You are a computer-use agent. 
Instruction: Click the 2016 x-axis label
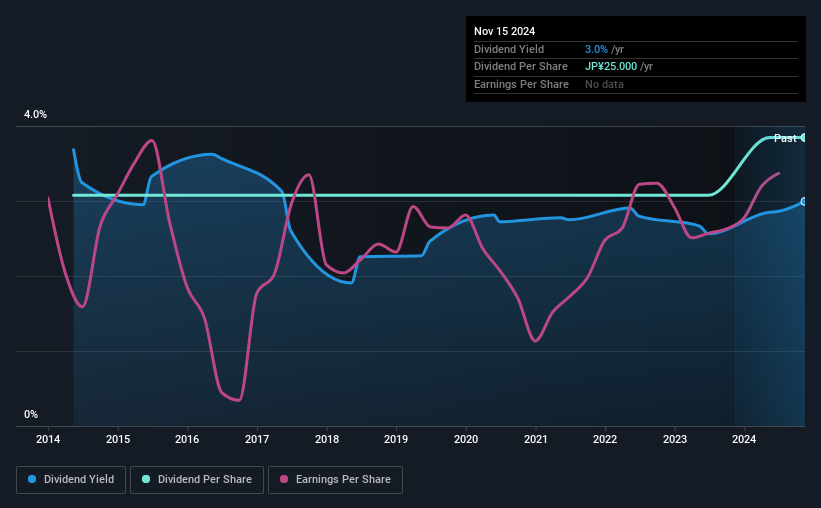click(187, 439)
